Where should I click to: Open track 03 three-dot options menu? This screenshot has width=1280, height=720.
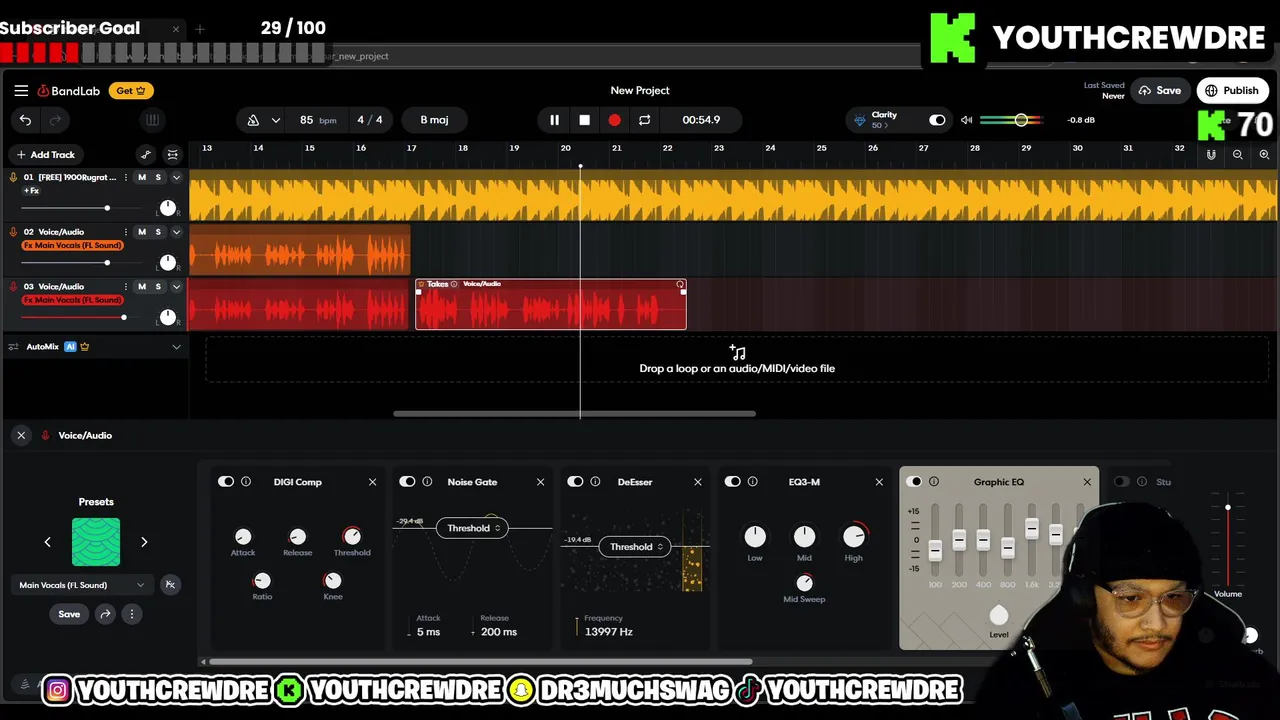[x=126, y=287]
